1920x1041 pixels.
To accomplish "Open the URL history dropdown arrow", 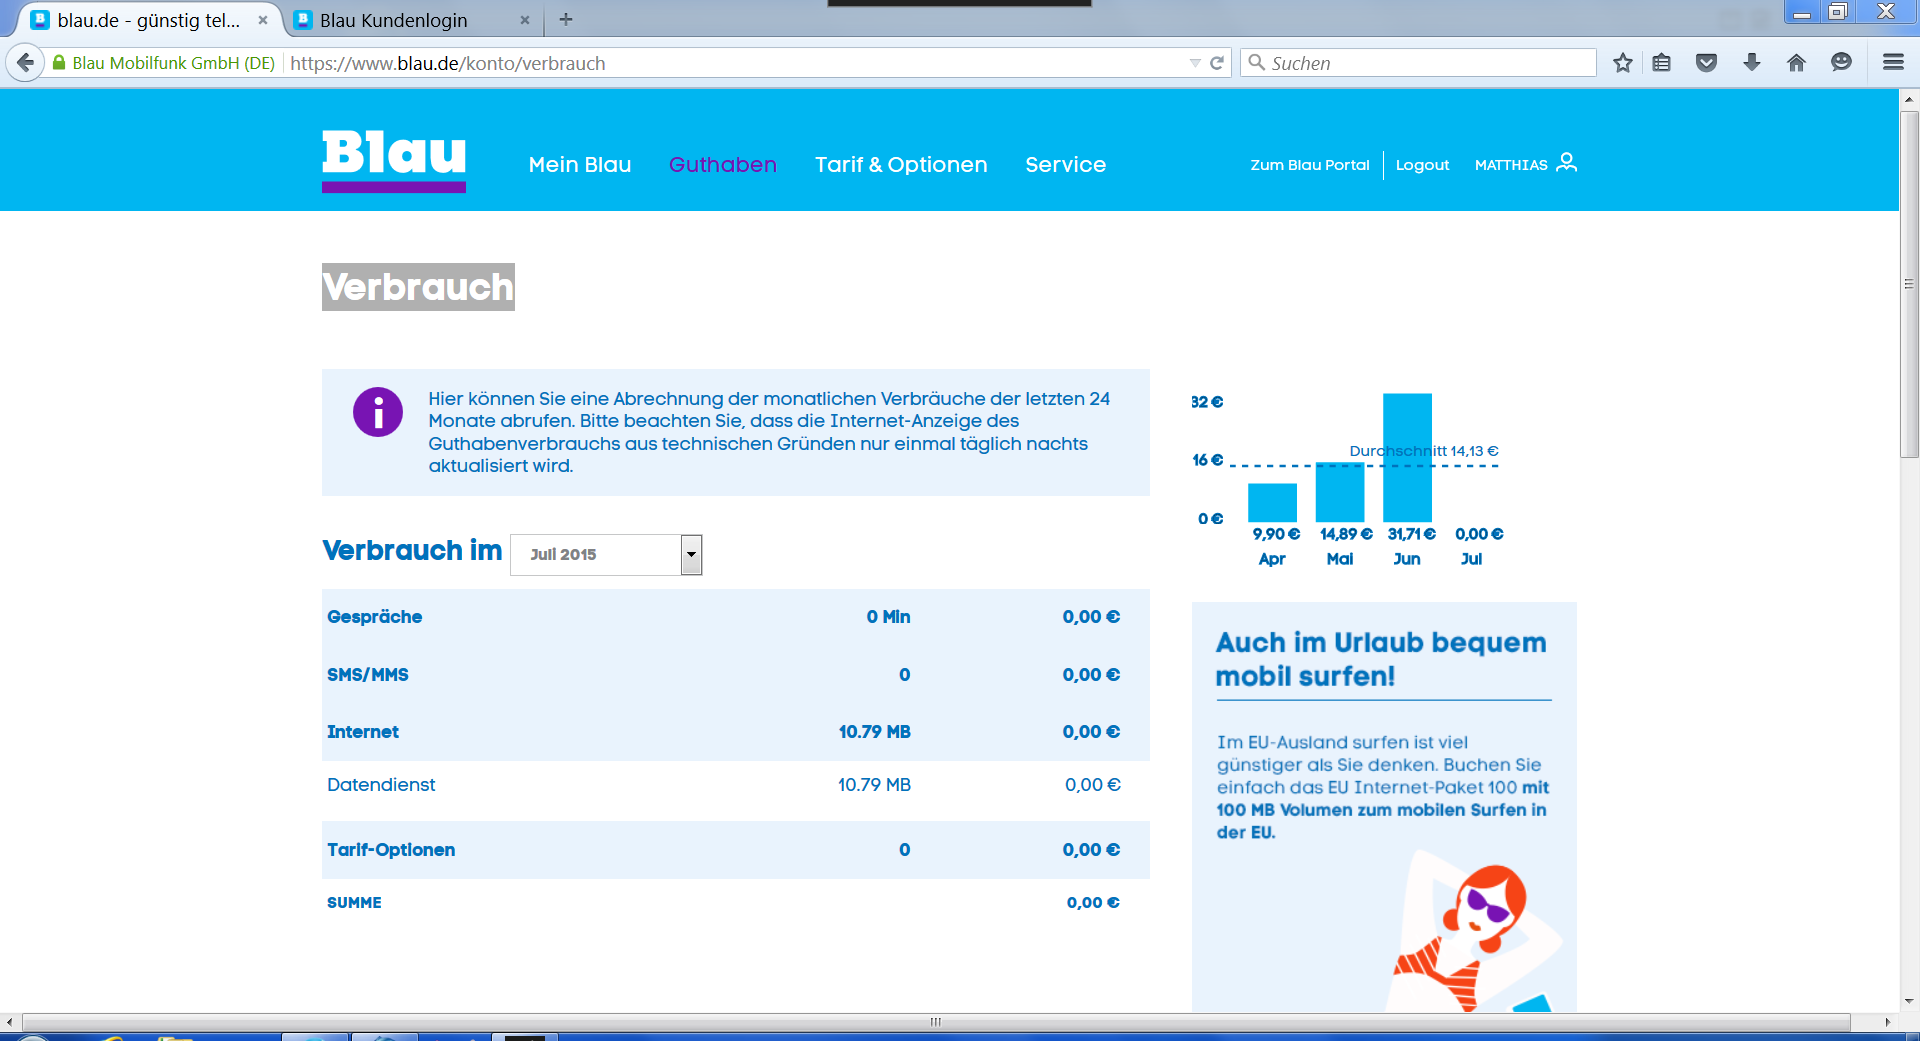I will click(1195, 63).
